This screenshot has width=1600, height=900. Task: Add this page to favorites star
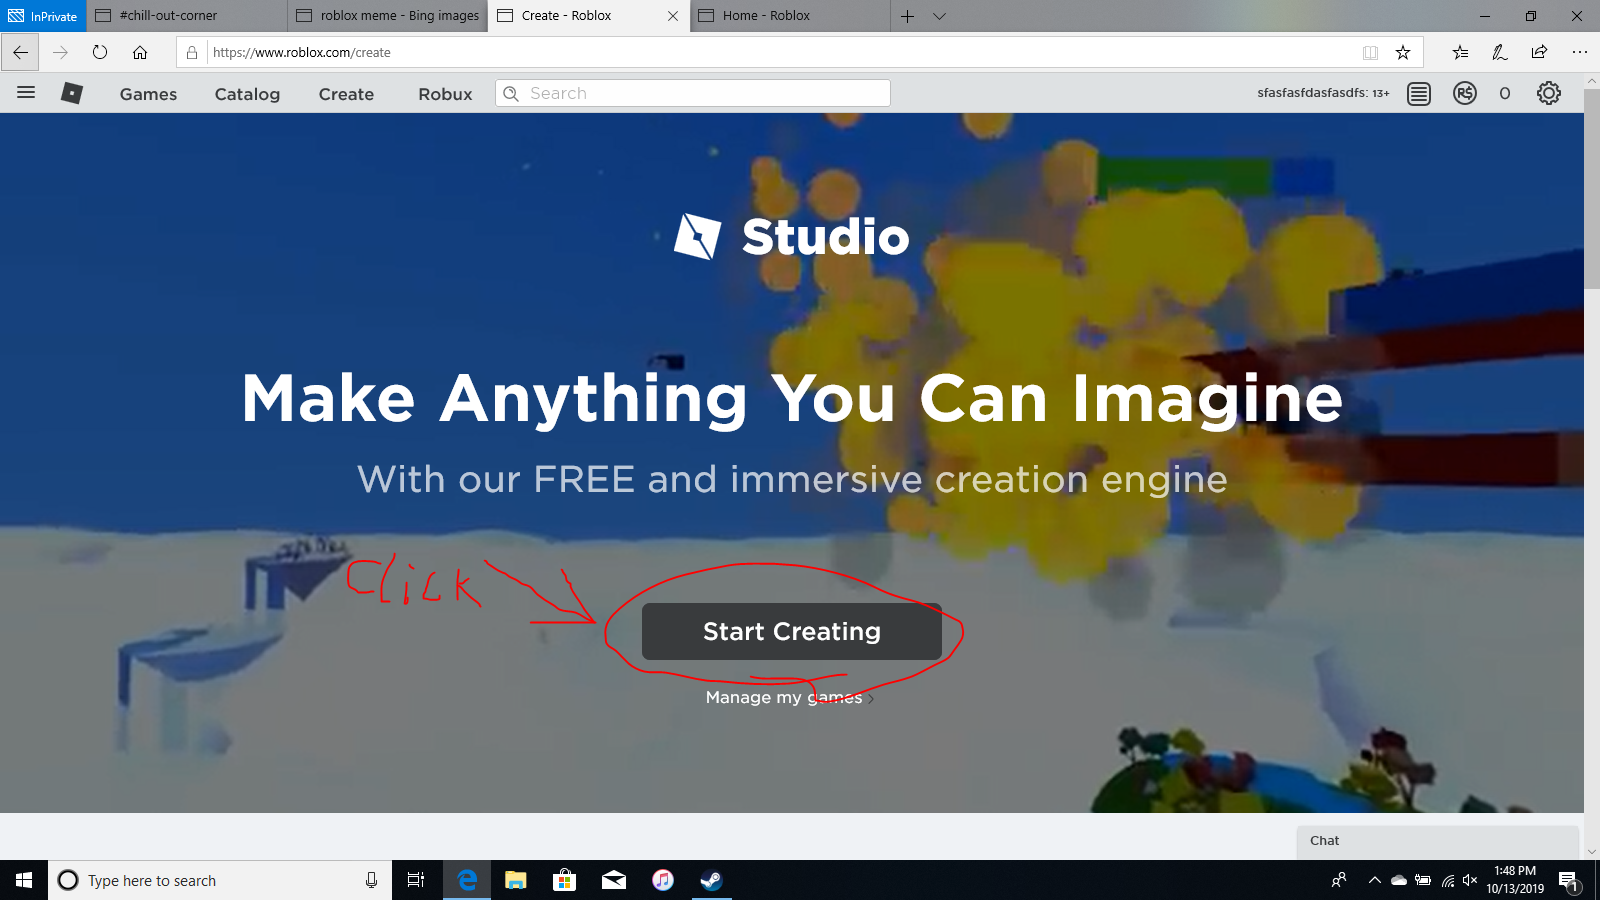[x=1403, y=53]
